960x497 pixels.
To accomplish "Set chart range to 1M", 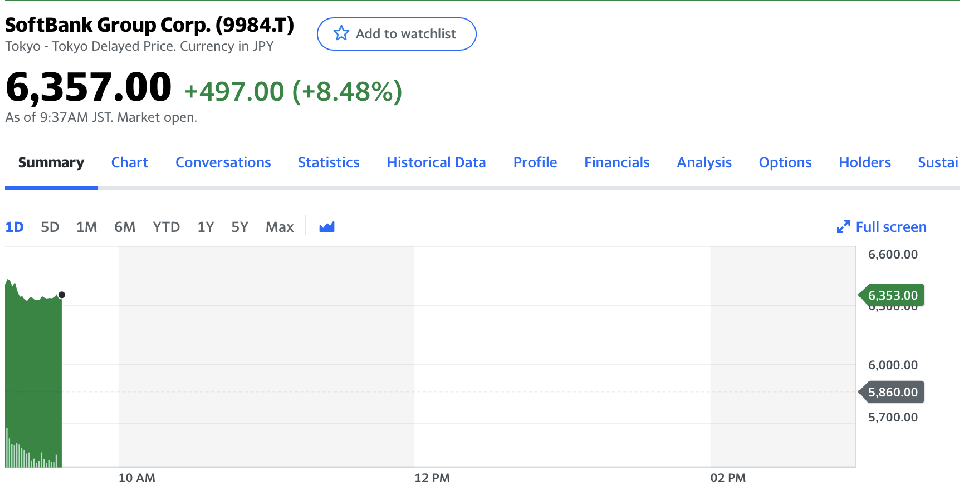I will [86, 227].
